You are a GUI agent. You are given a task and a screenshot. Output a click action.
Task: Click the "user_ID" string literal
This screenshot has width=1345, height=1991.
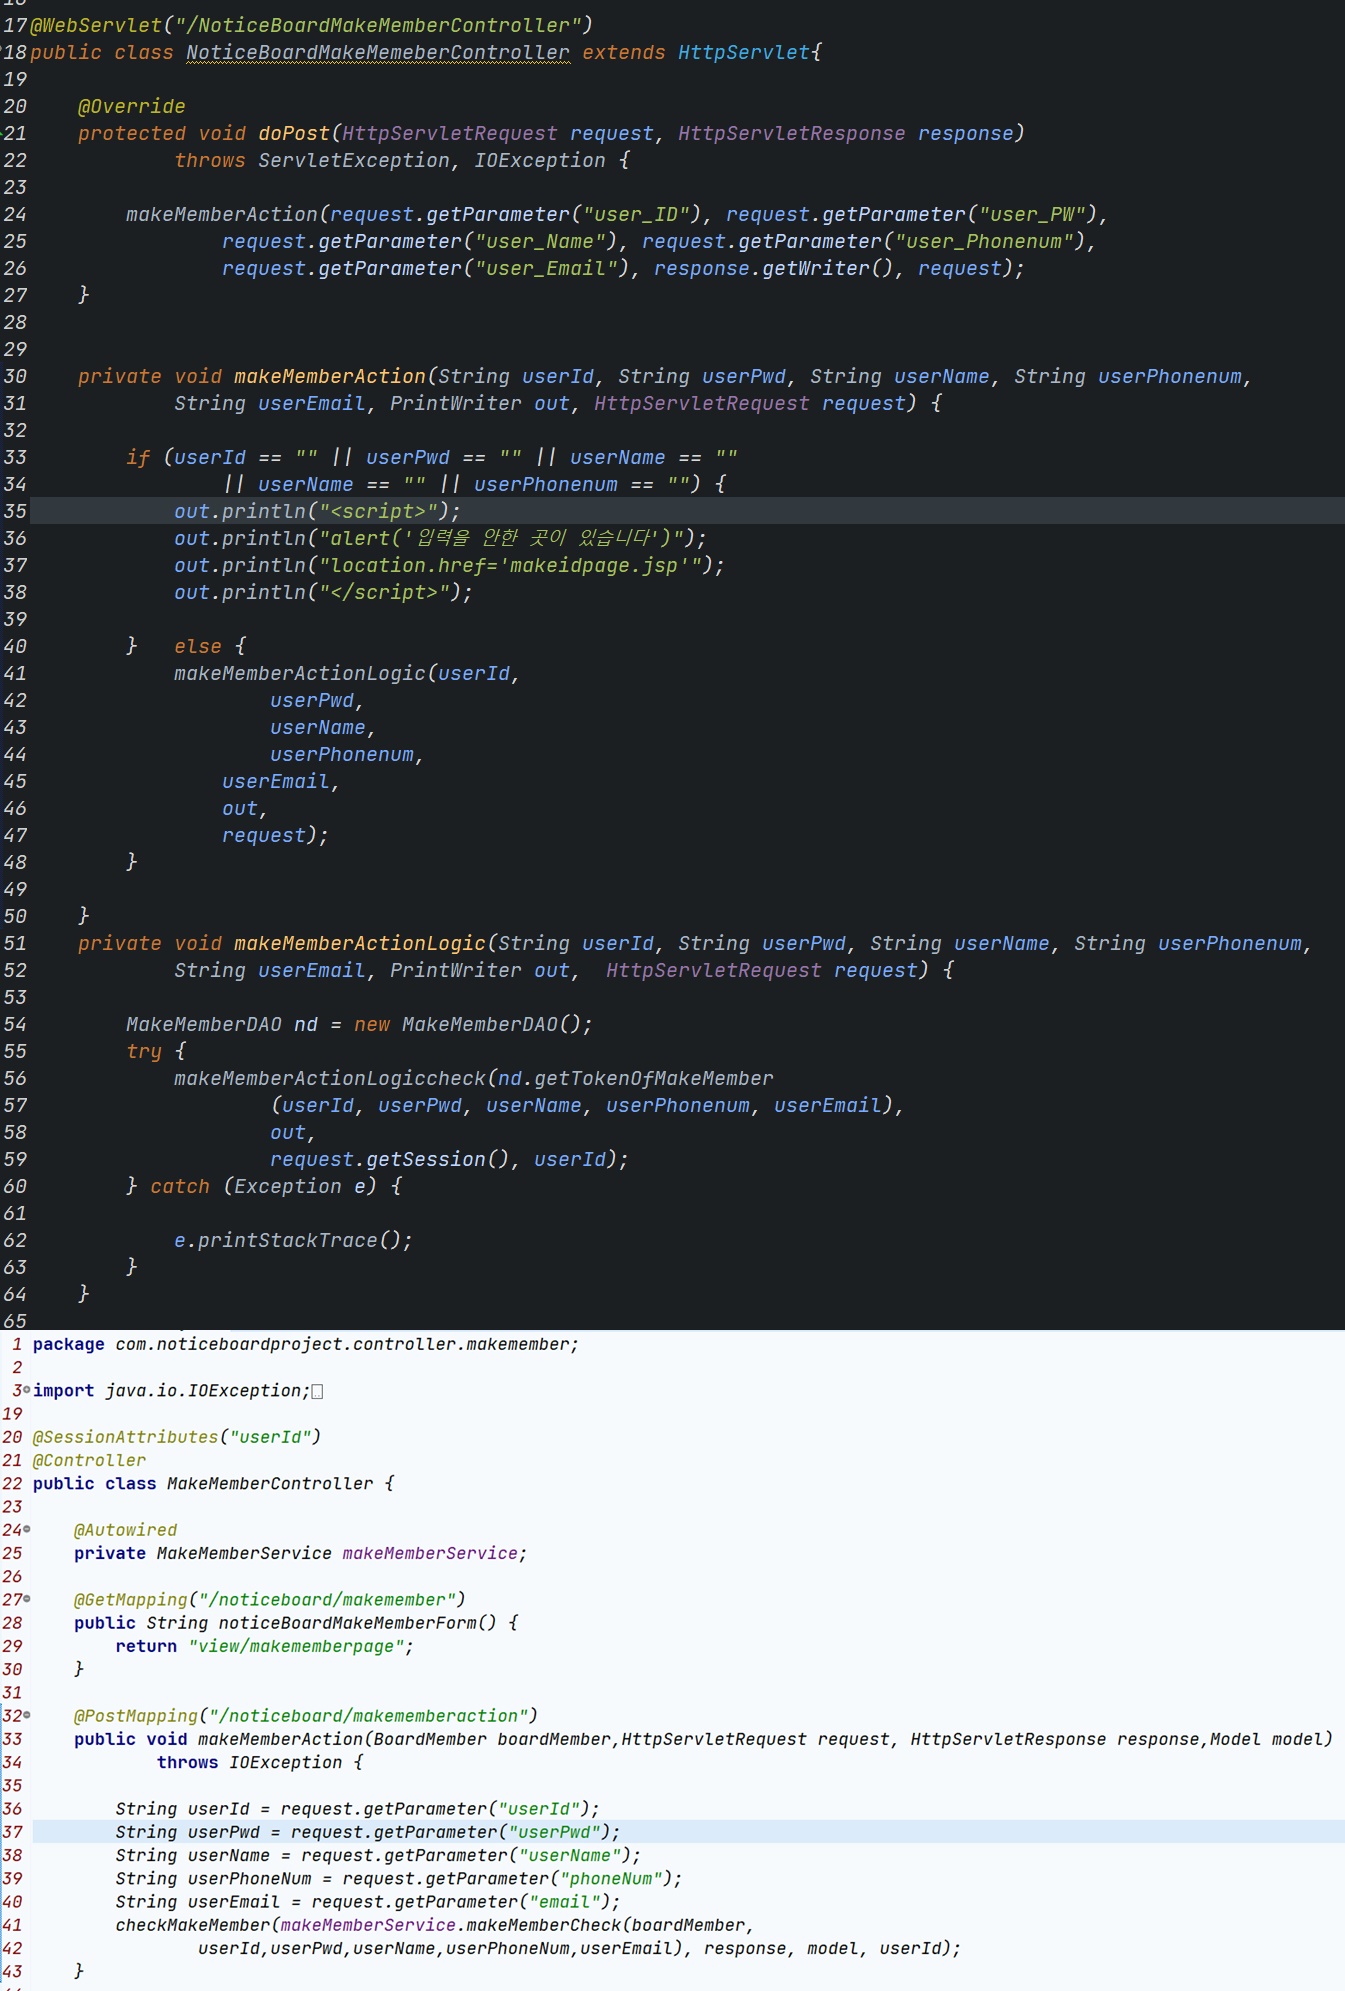coord(637,214)
